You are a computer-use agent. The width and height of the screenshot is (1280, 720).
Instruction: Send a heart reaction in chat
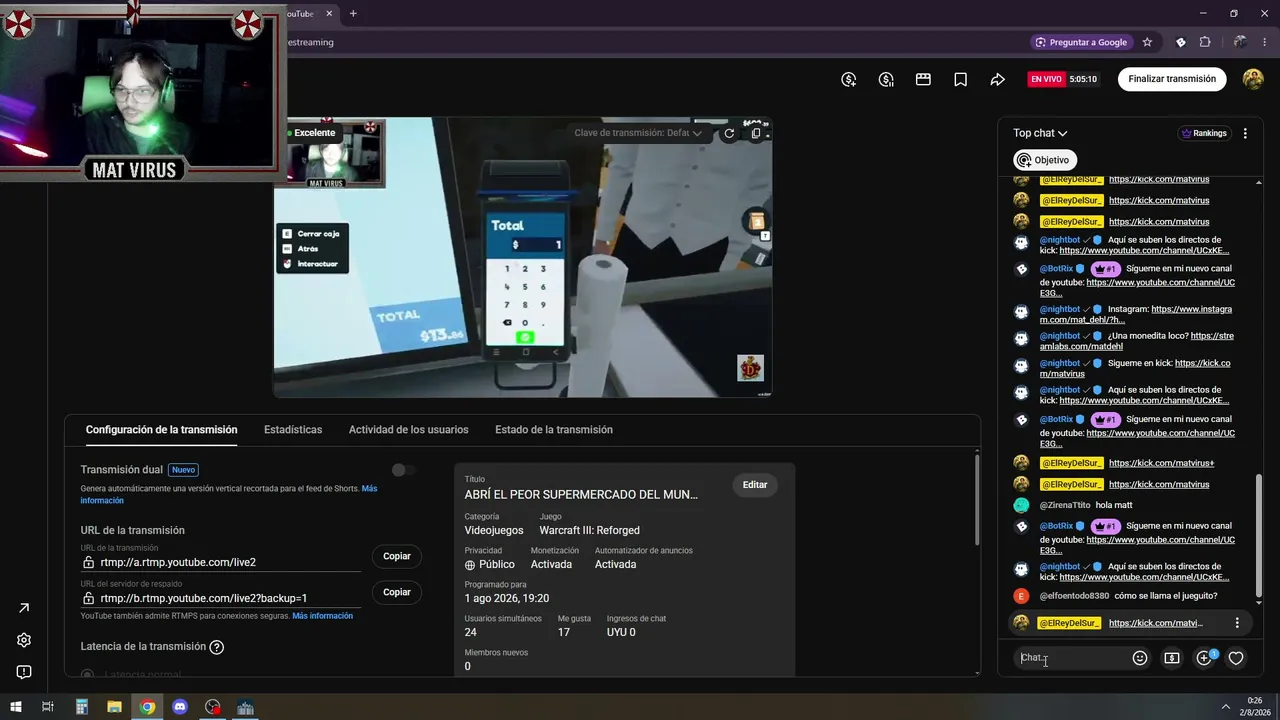[x=1236, y=658]
